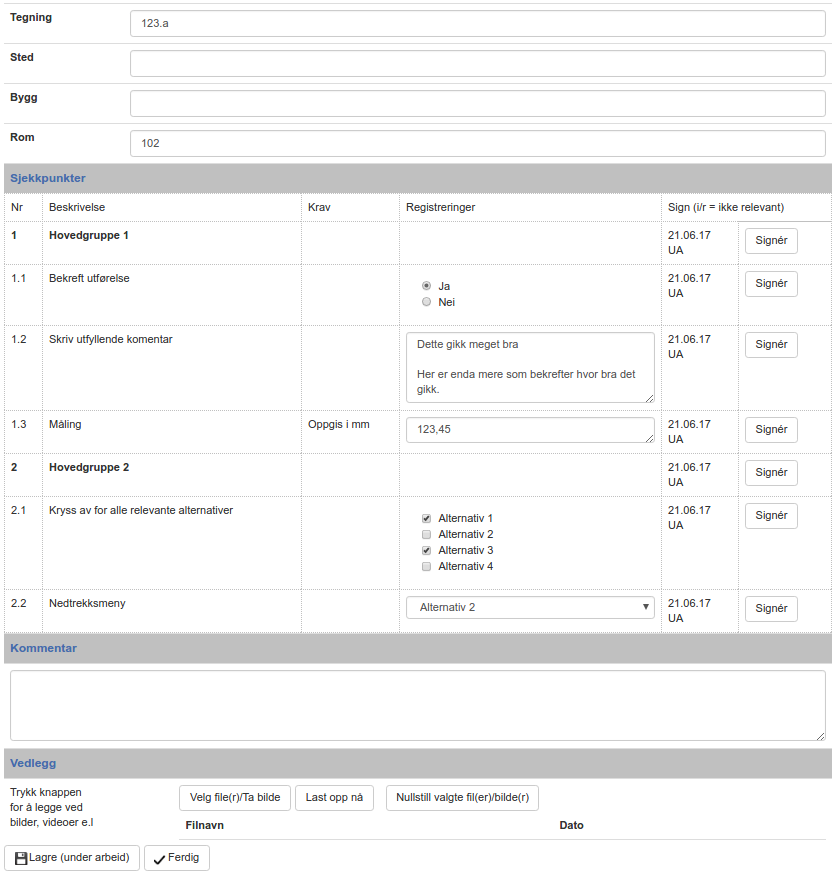
Task: Click the checkmark icon on Ferdig button
Action: (159, 859)
